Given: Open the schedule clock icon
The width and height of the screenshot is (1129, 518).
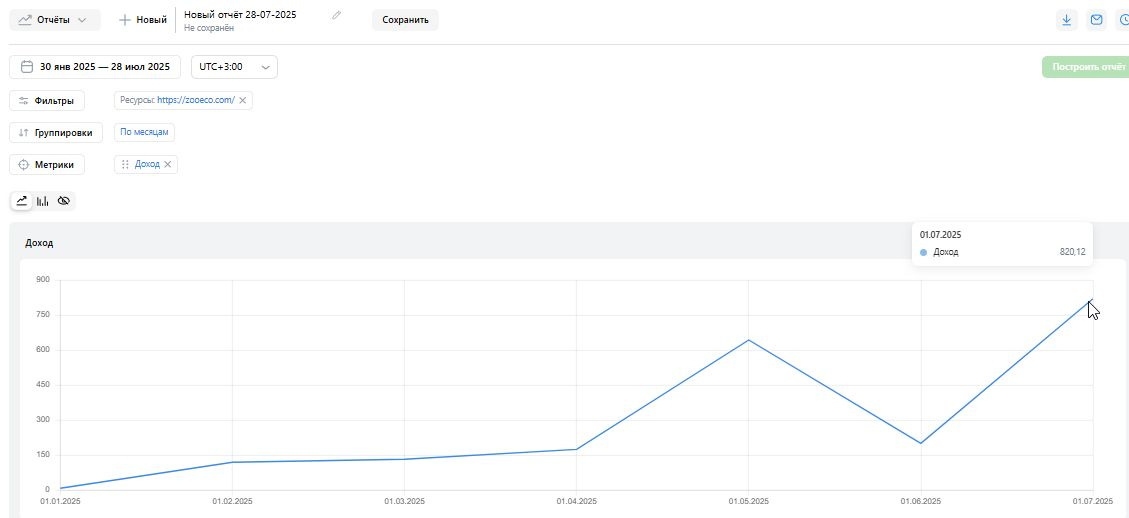Looking at the screenshot, I should click(x=1123, y=20).
